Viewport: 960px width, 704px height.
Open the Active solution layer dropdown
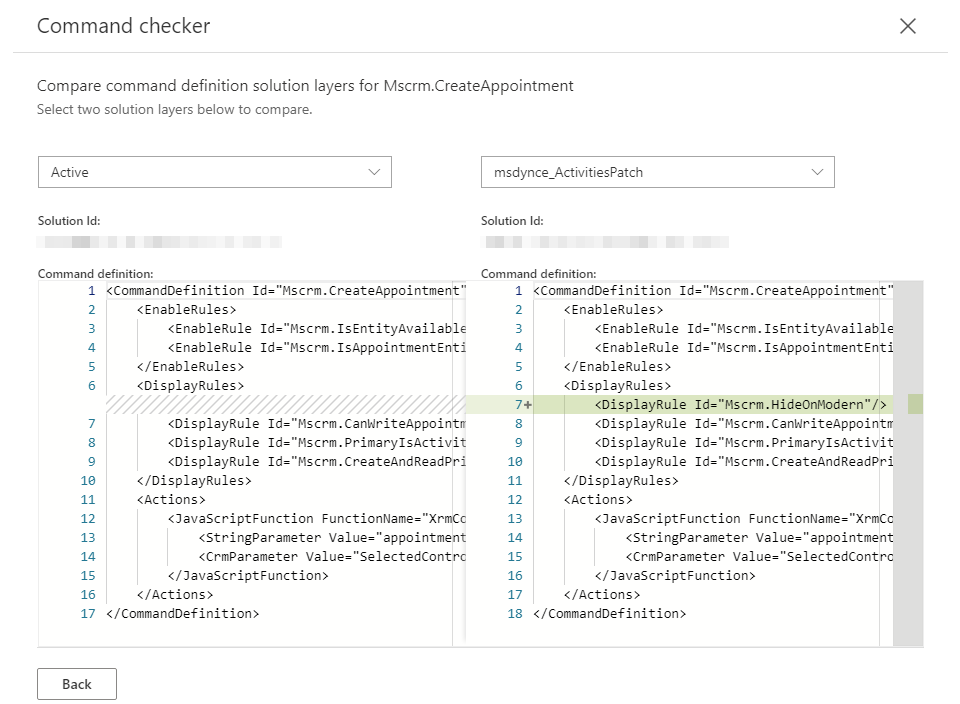click(215, 172)
